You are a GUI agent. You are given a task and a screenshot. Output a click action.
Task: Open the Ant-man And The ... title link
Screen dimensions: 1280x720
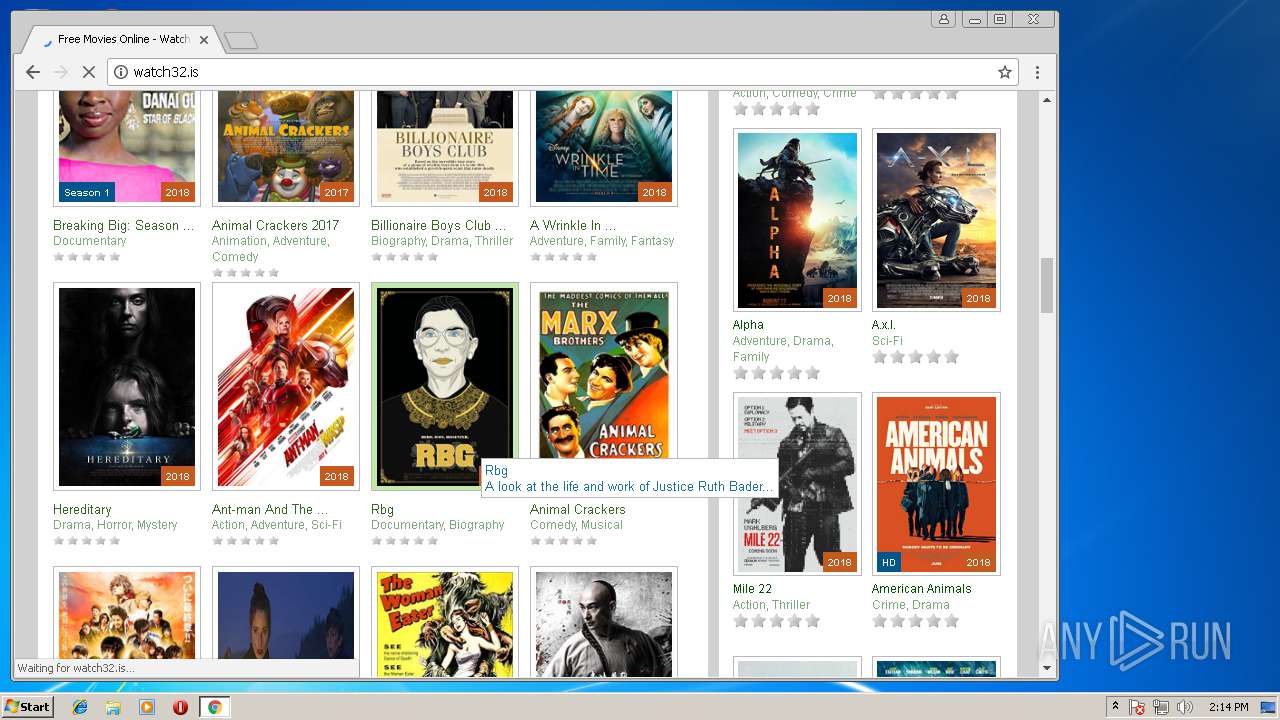270,509
